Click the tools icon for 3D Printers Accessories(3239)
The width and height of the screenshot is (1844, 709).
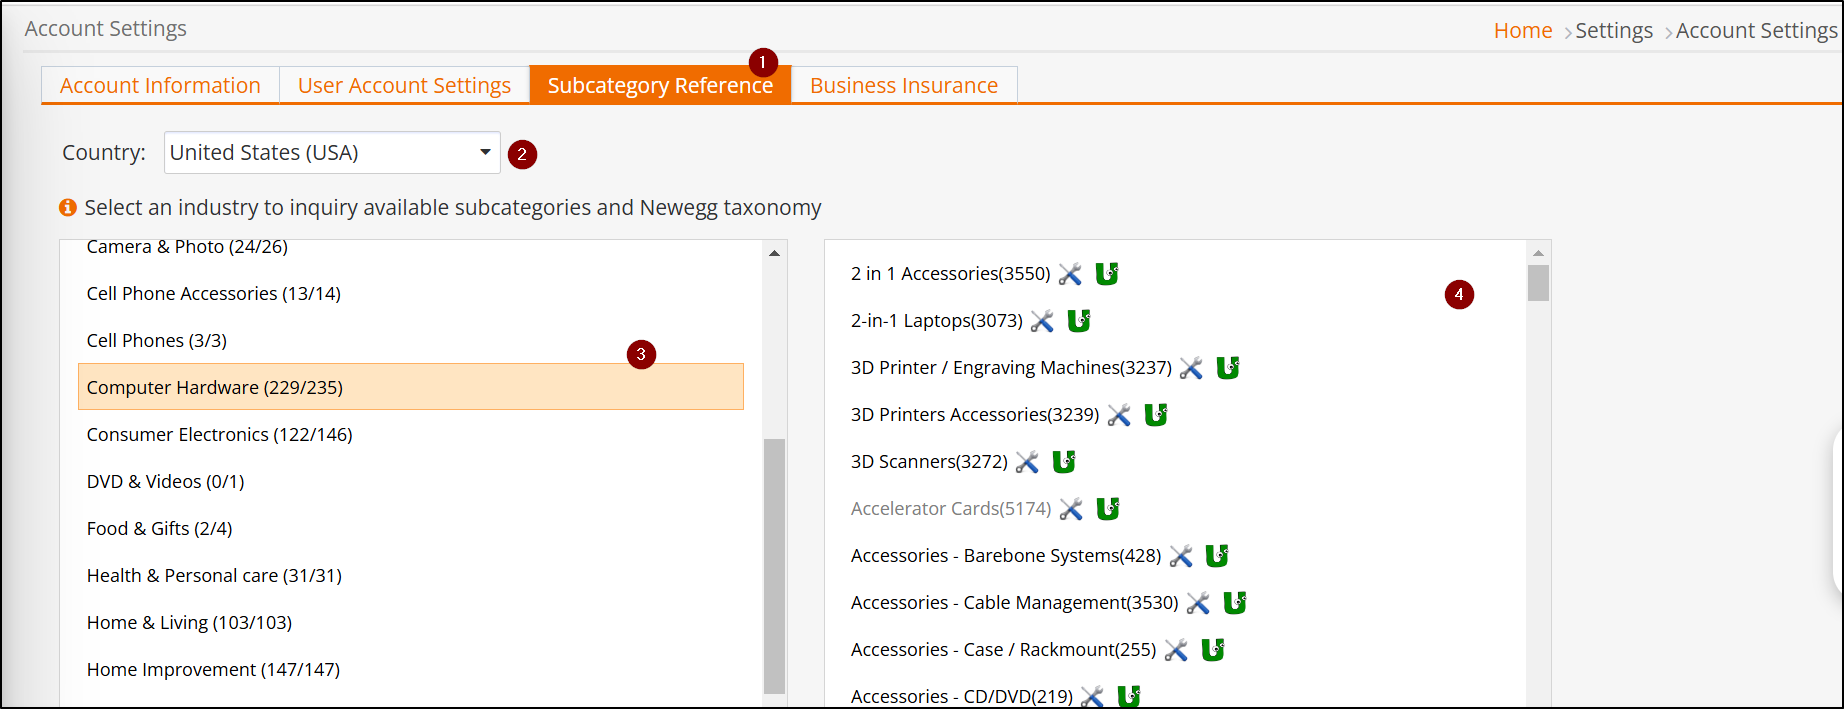pos(1119,415)
